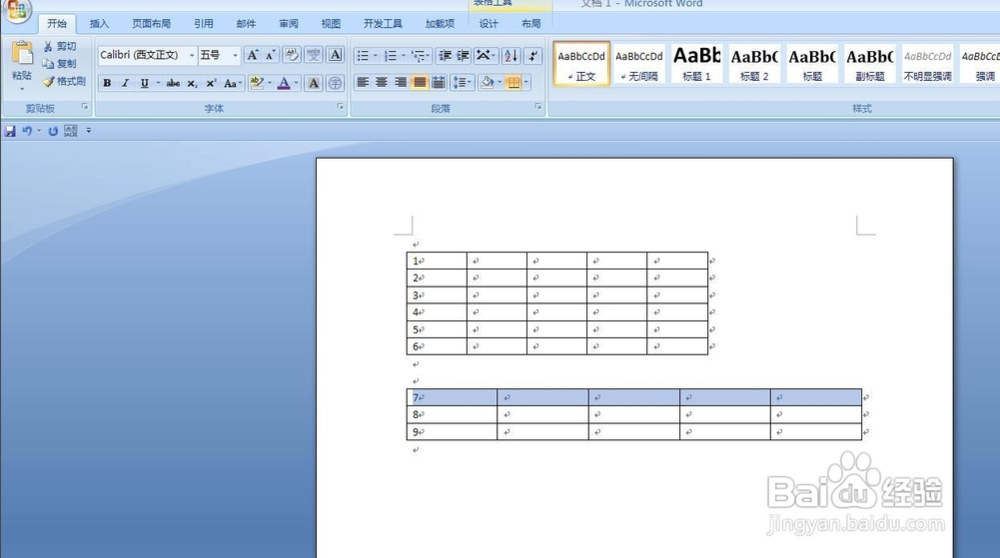Copy selection with the 复制 button
The width and height of the screenshot is (1000, 558).
click(x=59, y=64)
